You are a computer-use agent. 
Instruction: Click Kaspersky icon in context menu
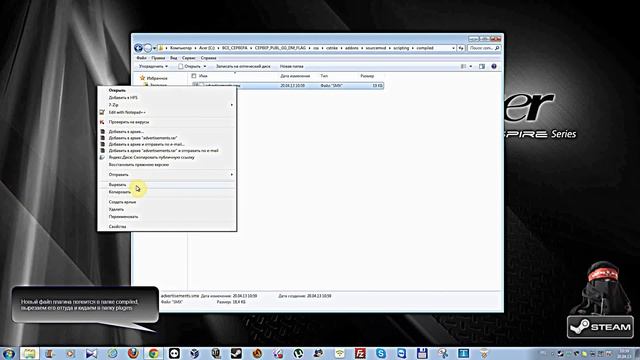coord(102,122)
